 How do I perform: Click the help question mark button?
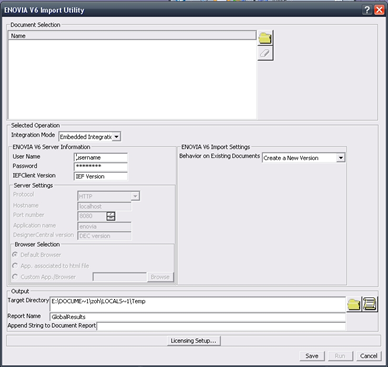point(367,10)
